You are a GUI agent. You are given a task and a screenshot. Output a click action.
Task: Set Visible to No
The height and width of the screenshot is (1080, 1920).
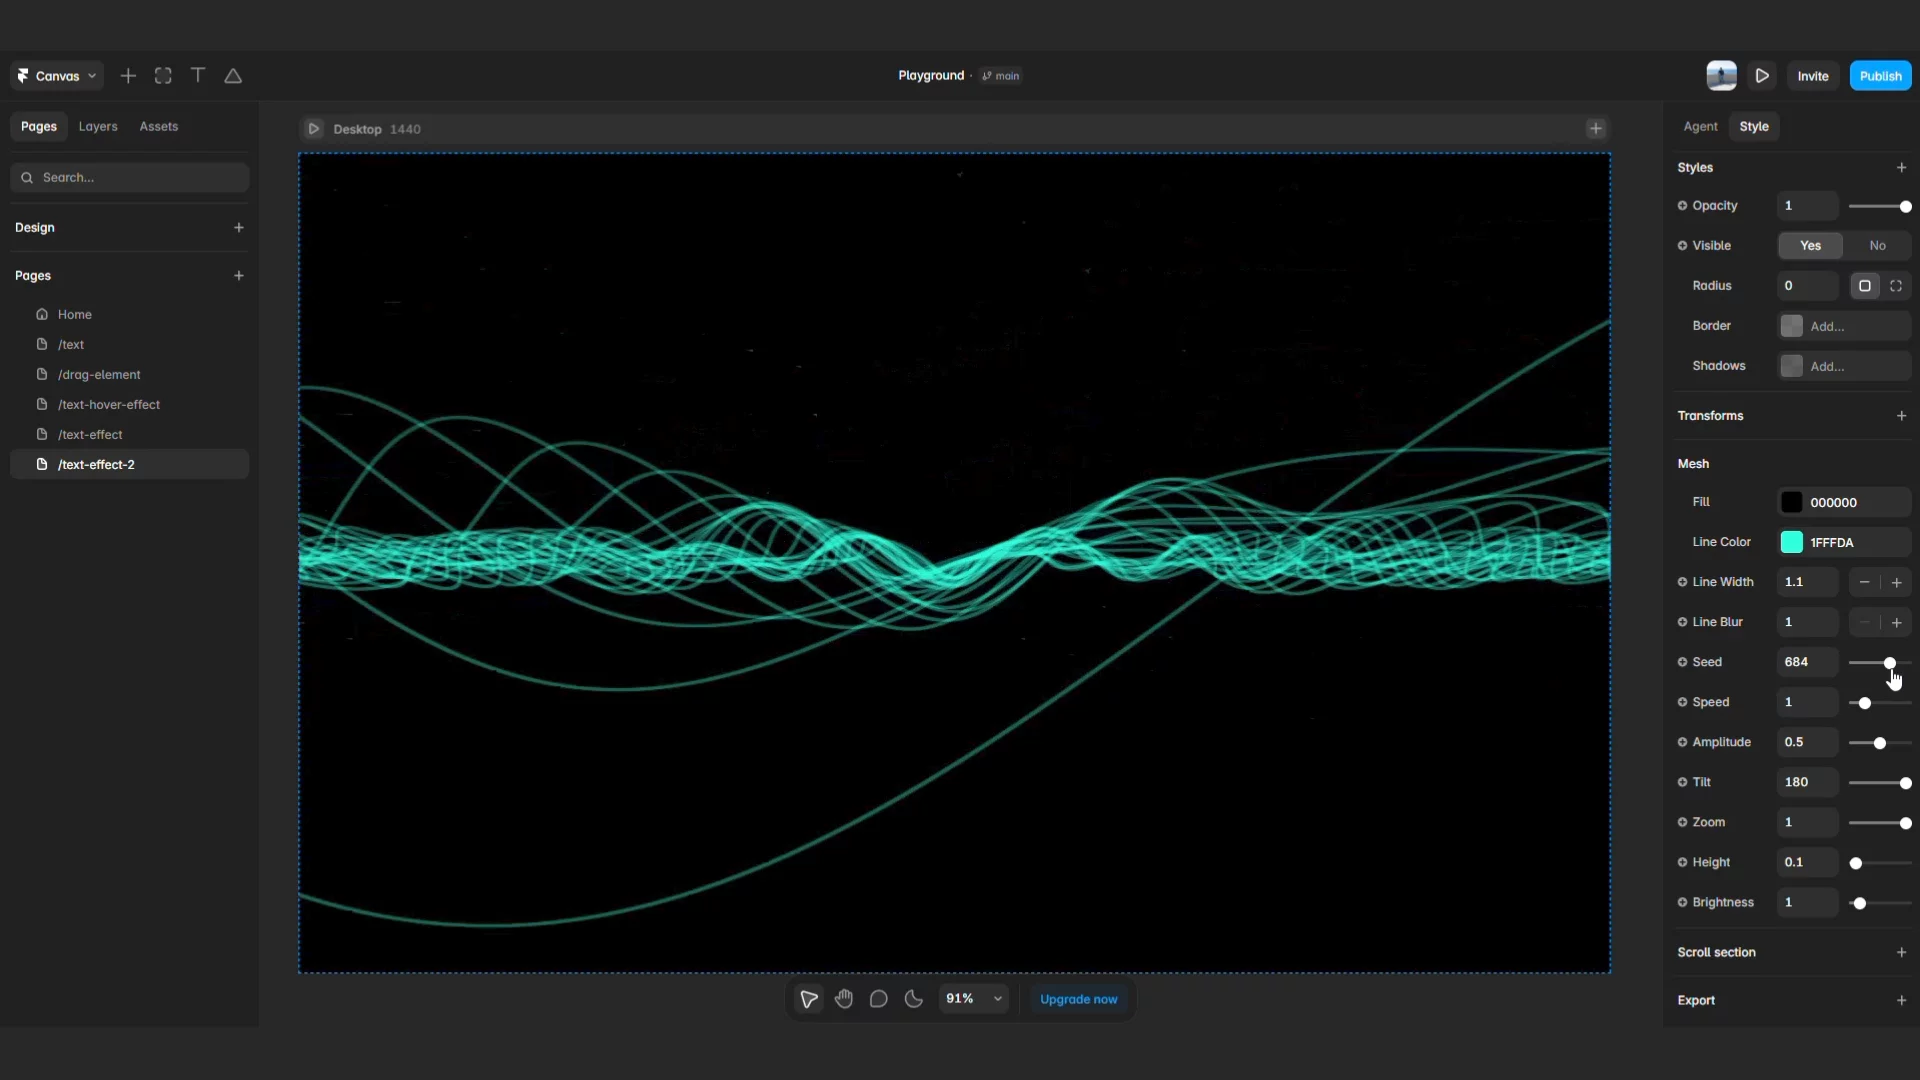point(1877,246)
